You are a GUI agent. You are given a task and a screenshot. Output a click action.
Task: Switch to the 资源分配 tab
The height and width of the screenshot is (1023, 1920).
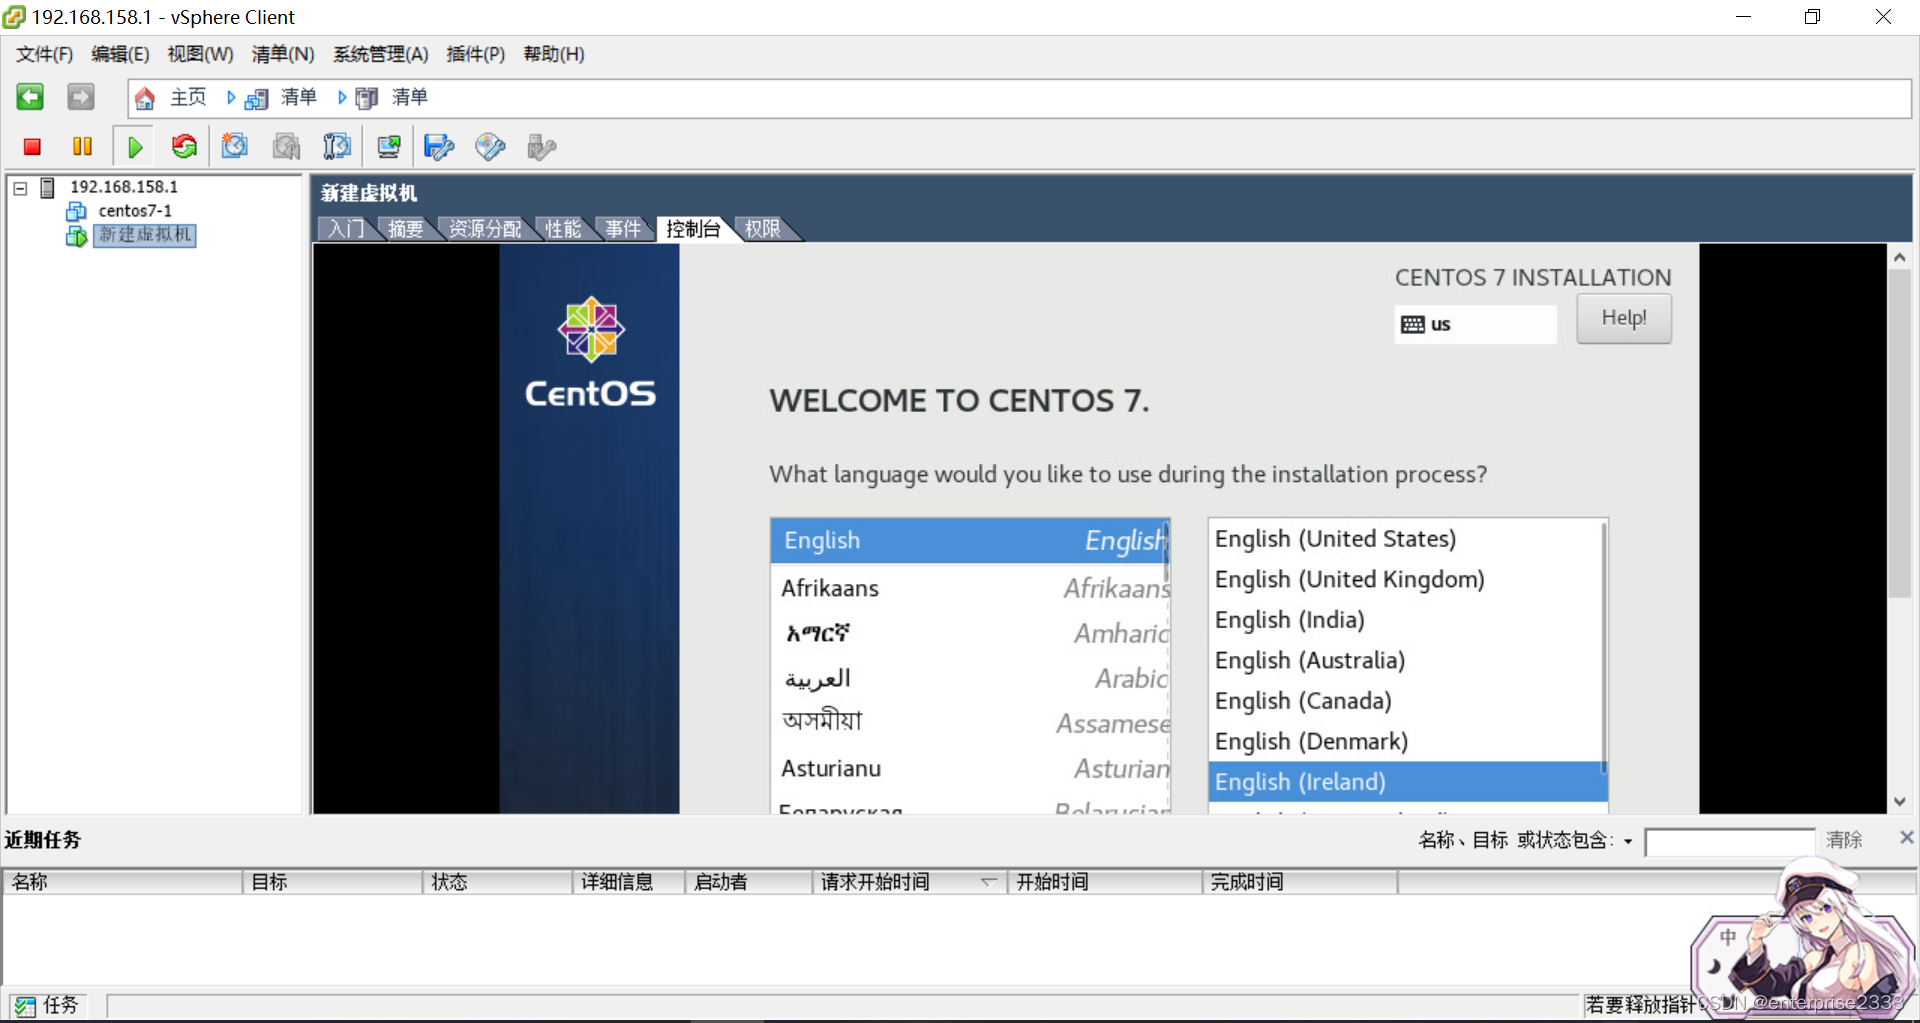tap(485, 229)
